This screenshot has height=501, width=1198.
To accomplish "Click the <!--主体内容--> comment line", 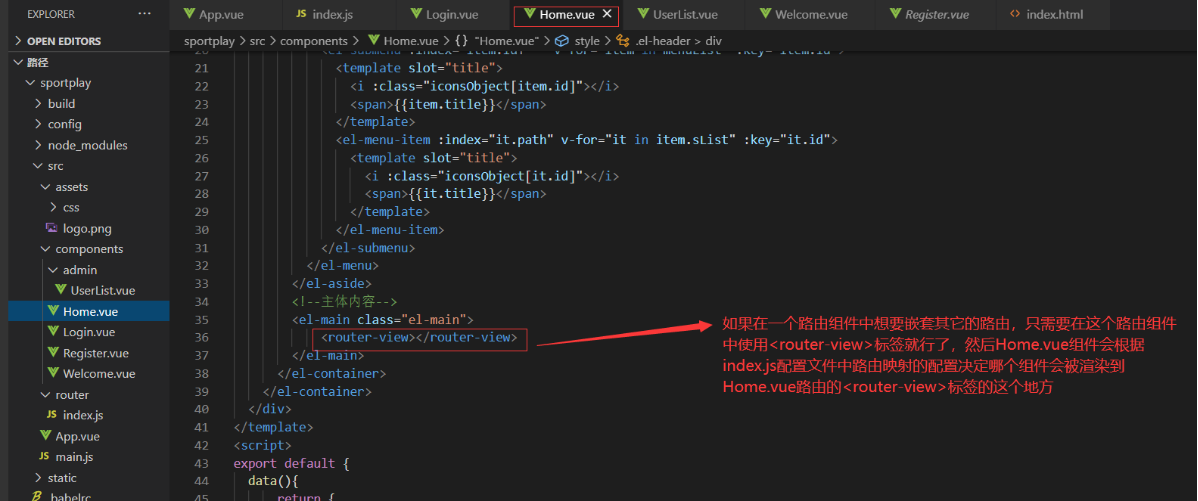I will [345, 302].
